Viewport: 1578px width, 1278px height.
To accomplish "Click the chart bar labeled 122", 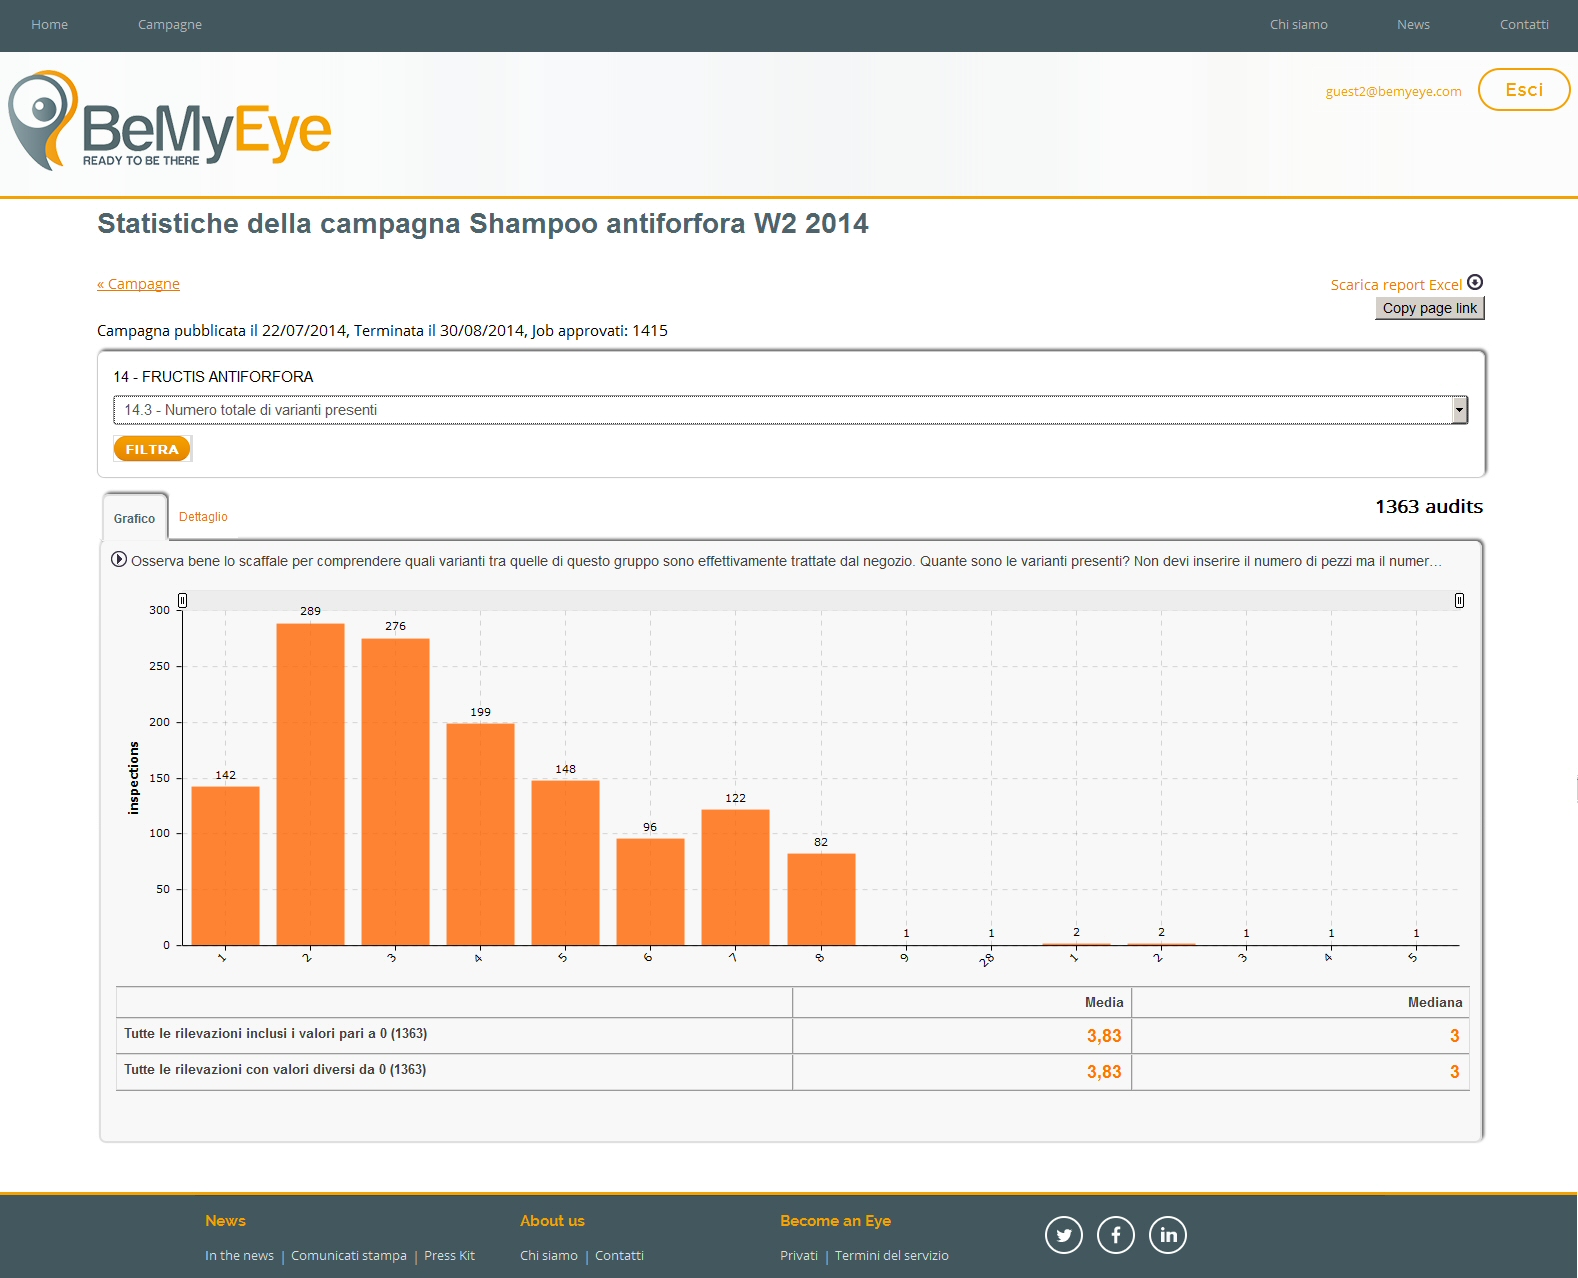I will tap(735, 877).
